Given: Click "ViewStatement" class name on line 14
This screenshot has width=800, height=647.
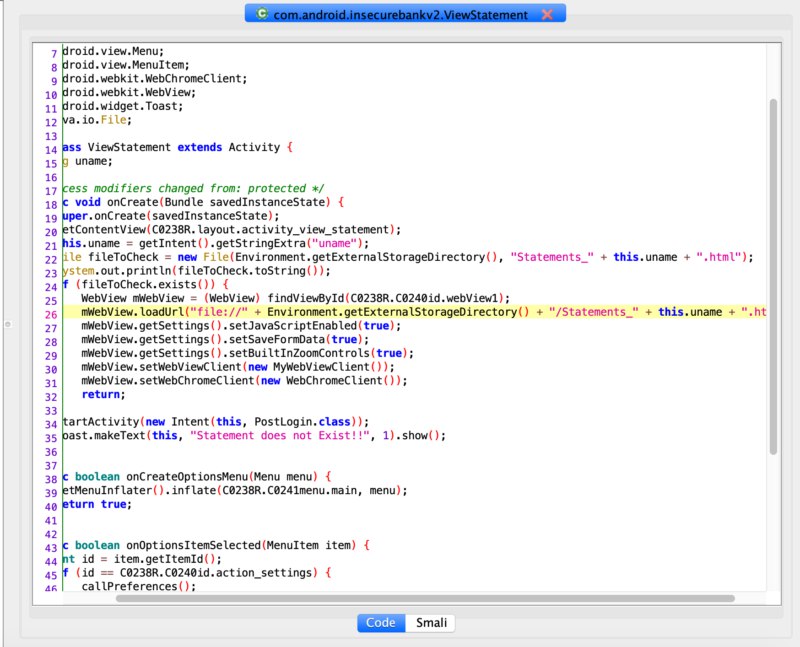Looking at the screenshot, I should point(129,147).
